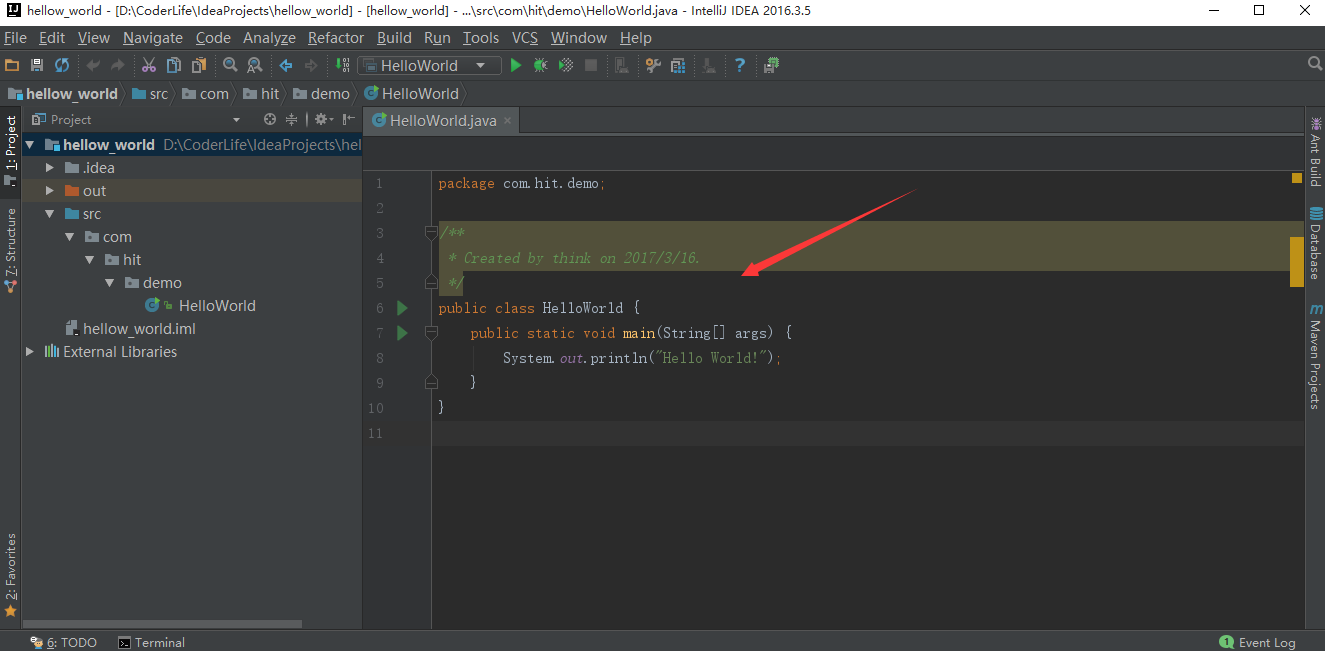The height and width of the screenshot is (651, 1325).
Task: Click the Cut scissors icon
Action: [149, 65]
